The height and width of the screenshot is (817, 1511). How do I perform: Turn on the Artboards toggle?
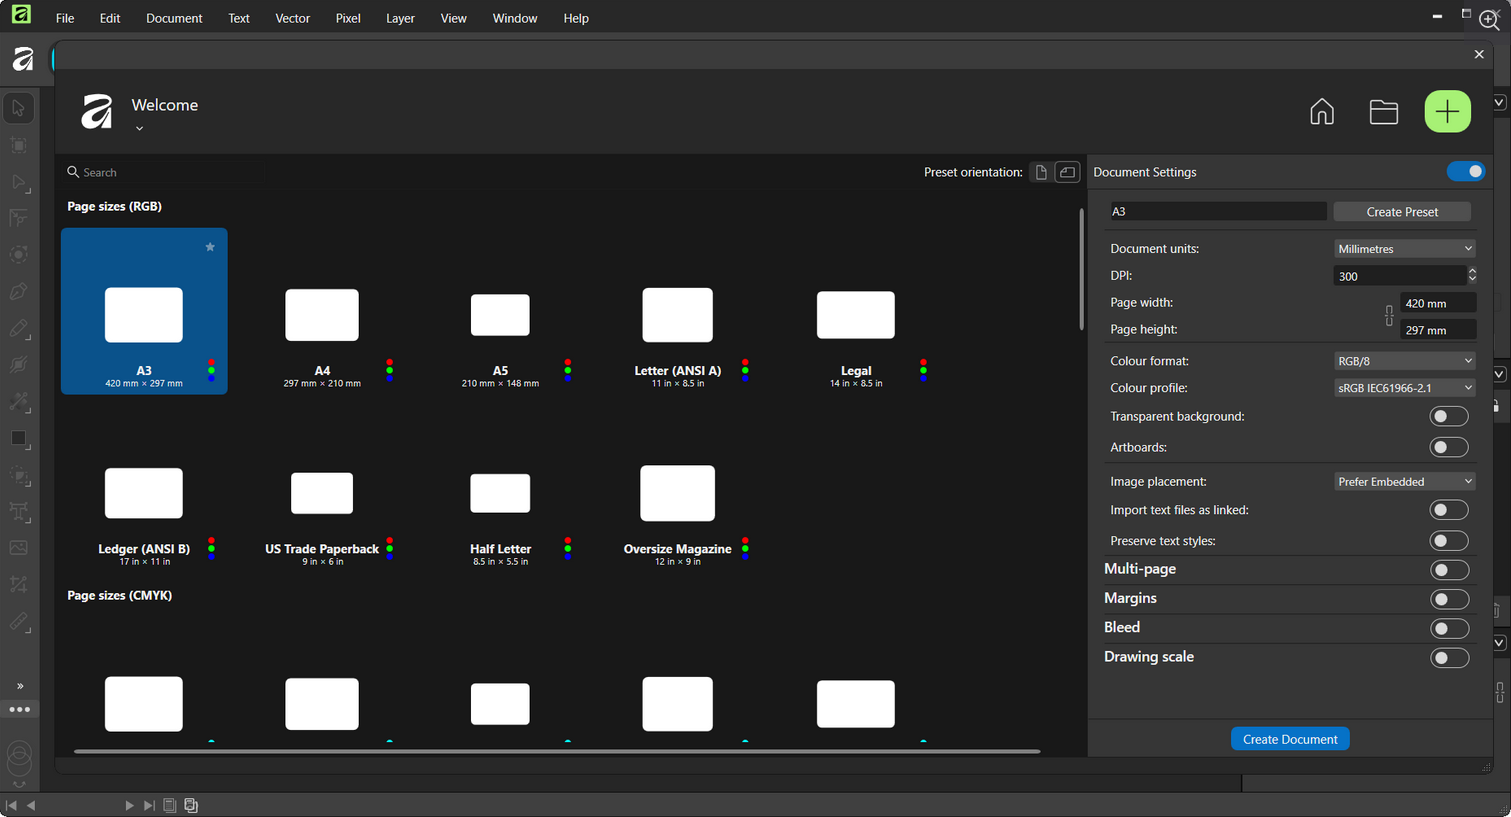click(x=1448, y=447)
